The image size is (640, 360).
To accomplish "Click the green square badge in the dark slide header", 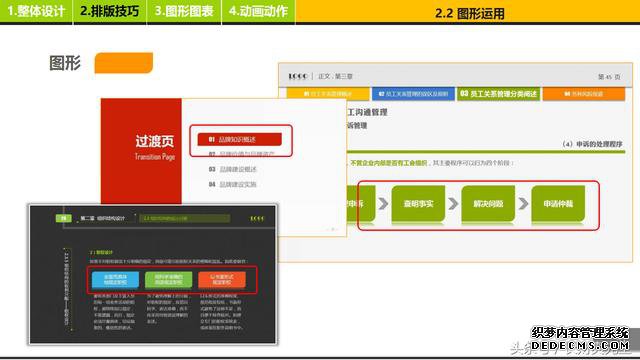I will (x=63, y=218).
